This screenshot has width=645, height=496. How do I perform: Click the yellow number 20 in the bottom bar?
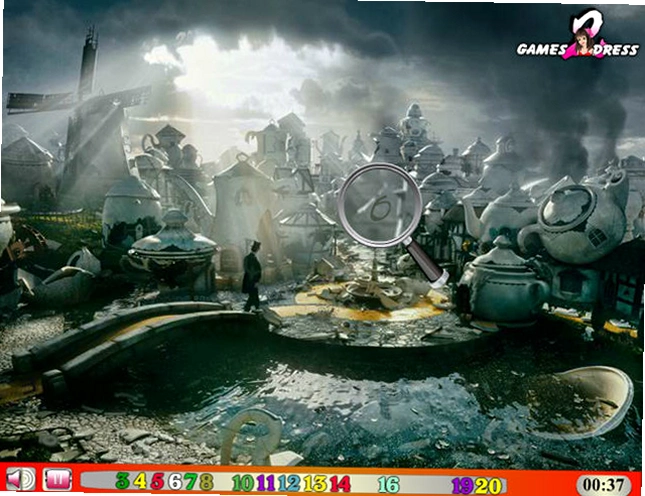[489, 486]
